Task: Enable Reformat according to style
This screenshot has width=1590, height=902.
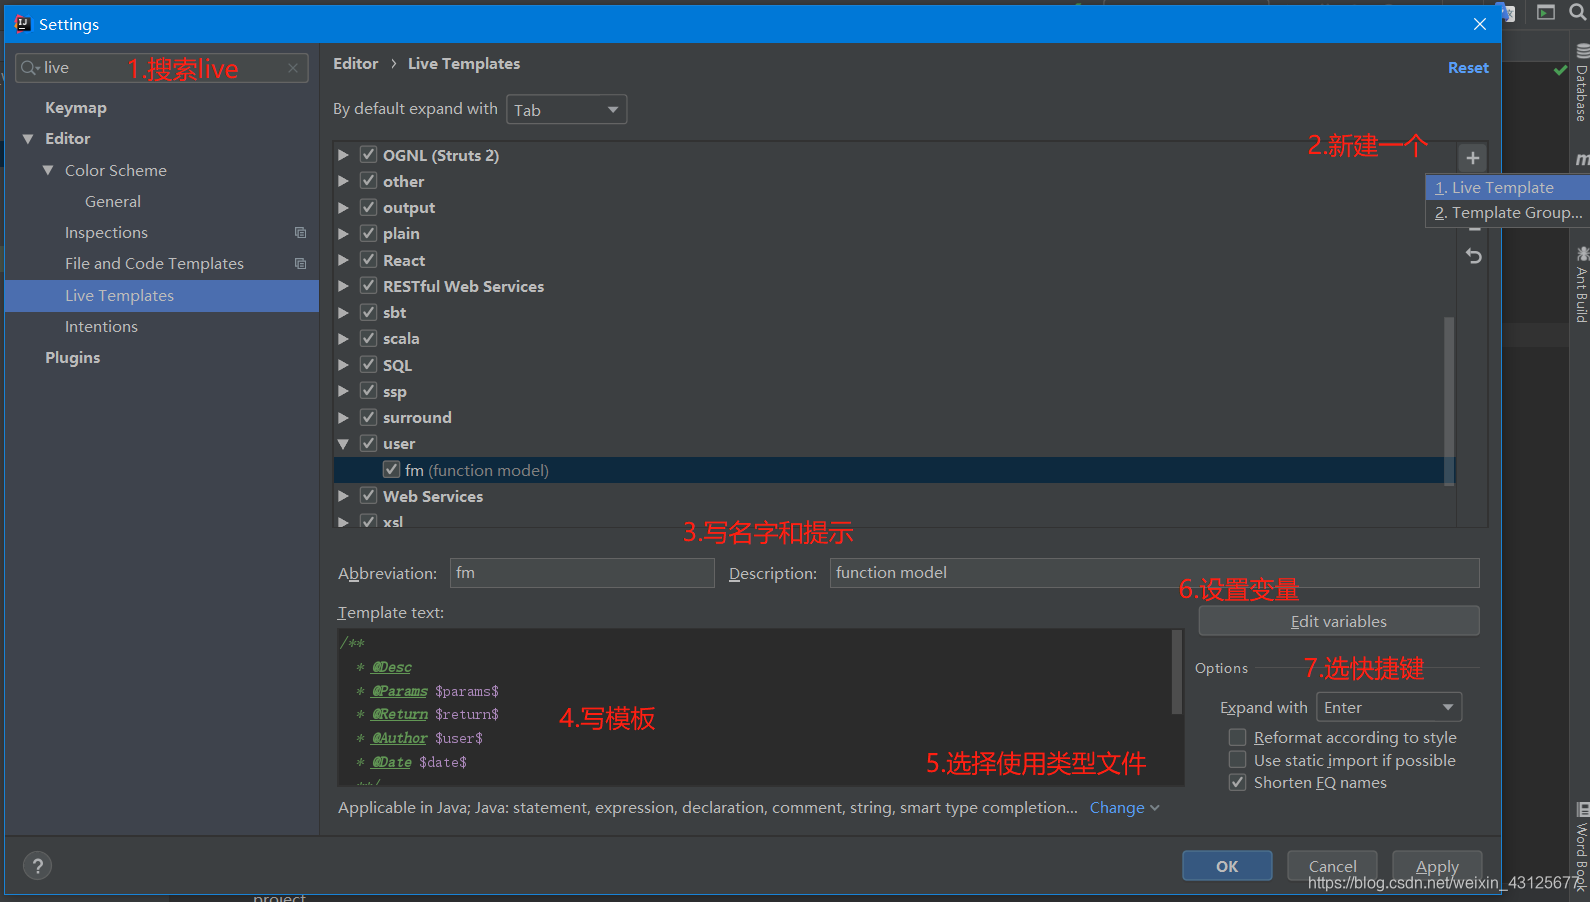Action: click(x=1237, y=737)
